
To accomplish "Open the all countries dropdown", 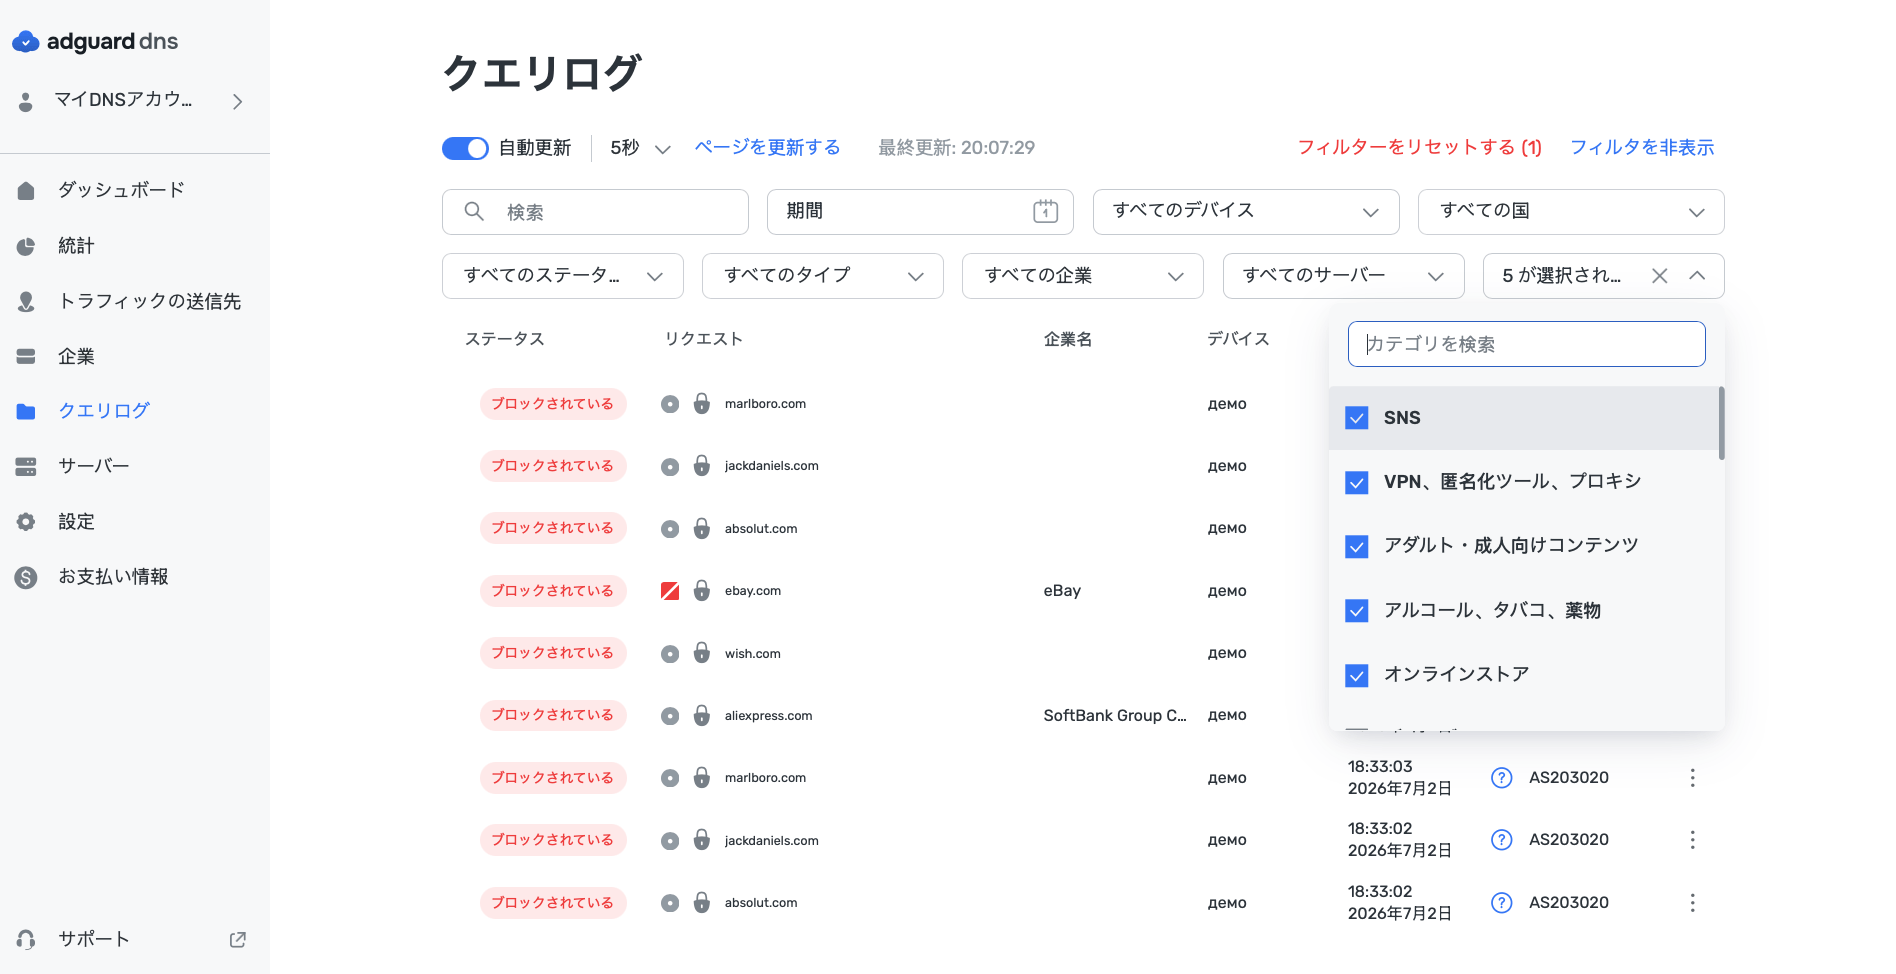I will 1571,212.
